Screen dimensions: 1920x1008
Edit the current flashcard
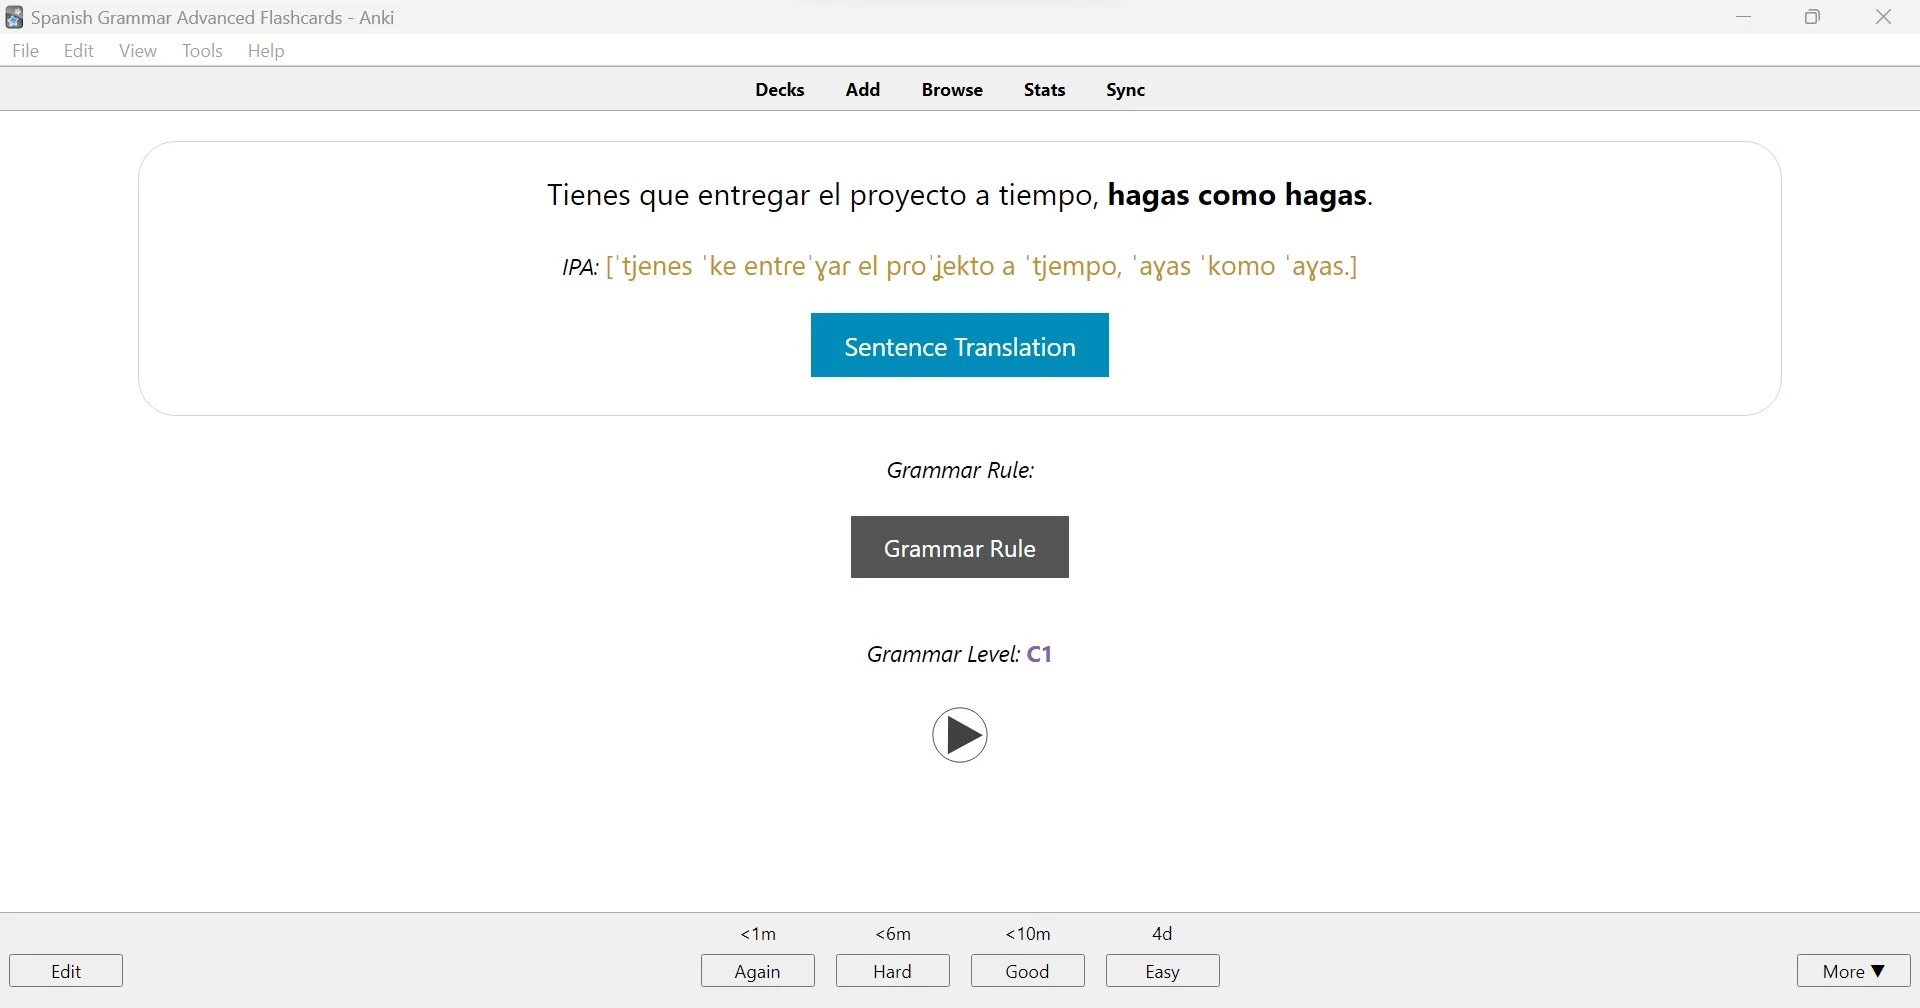point(65,970)
